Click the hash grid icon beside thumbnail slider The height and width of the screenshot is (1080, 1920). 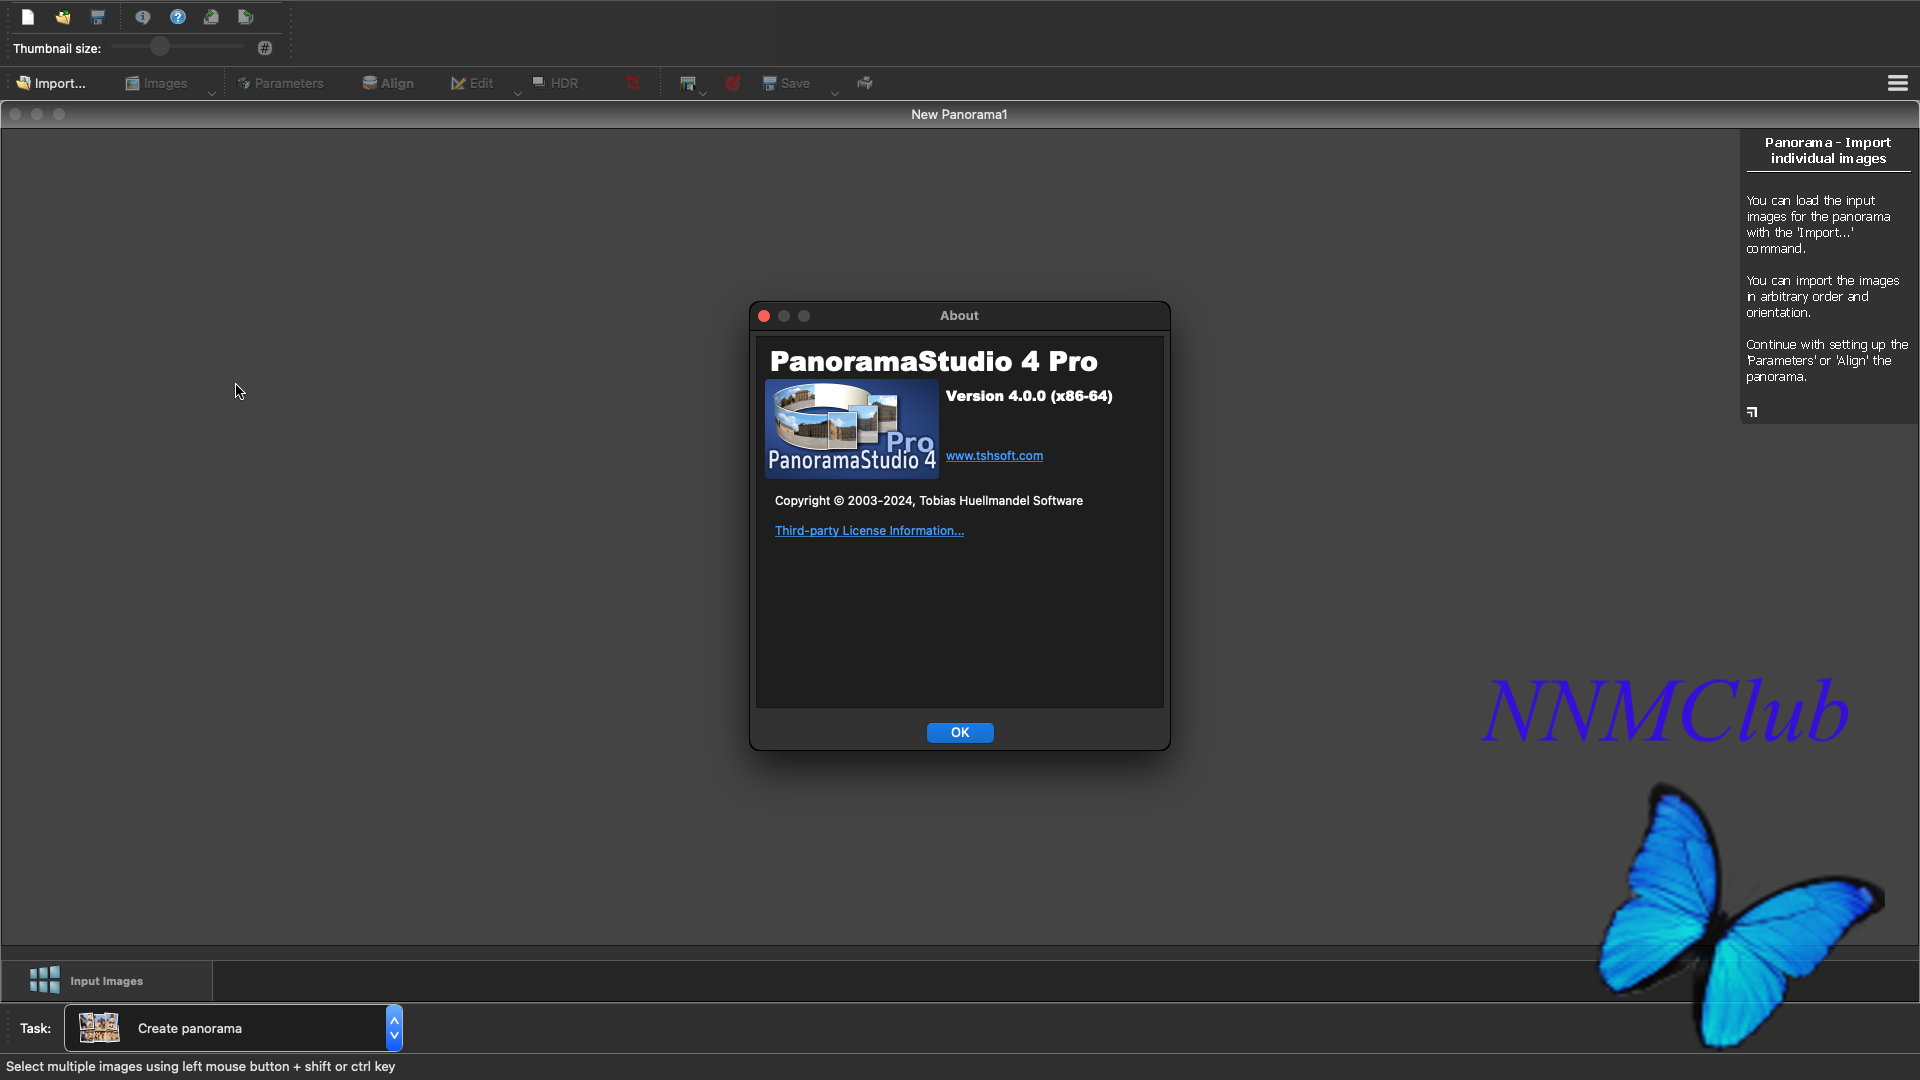(x=265, y=48)
